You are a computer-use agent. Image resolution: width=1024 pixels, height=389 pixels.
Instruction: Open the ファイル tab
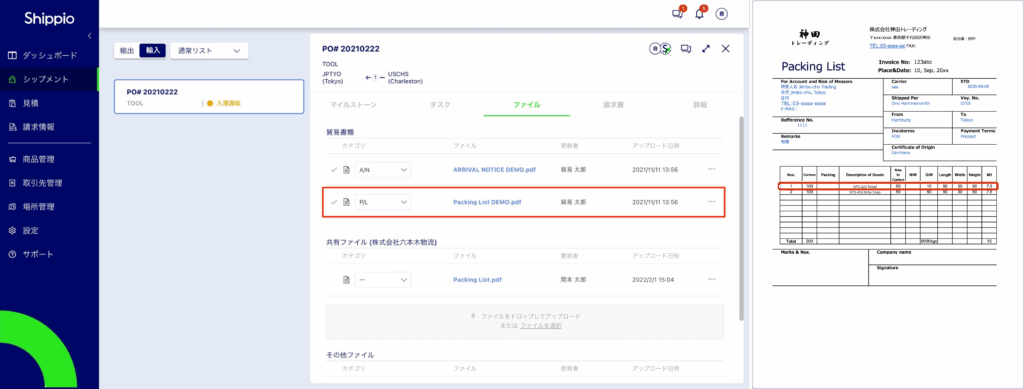[x=526, y=104]
